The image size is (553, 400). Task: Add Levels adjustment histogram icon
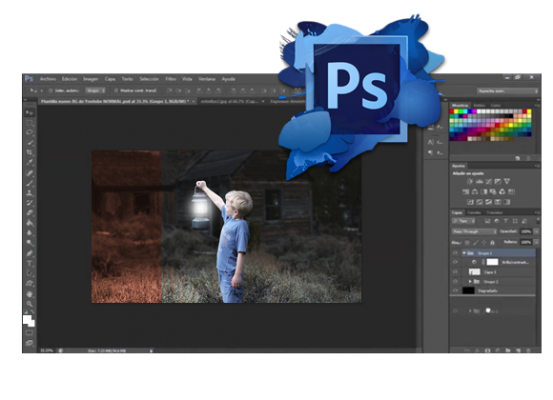pyautogui.click(x=479, y=181)
